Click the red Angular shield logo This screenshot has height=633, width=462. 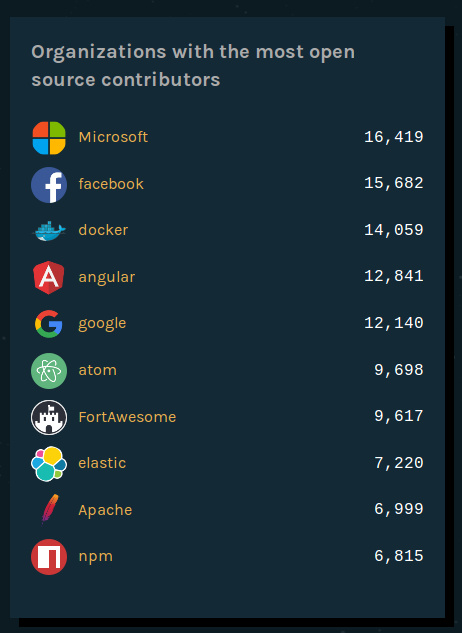49,277
